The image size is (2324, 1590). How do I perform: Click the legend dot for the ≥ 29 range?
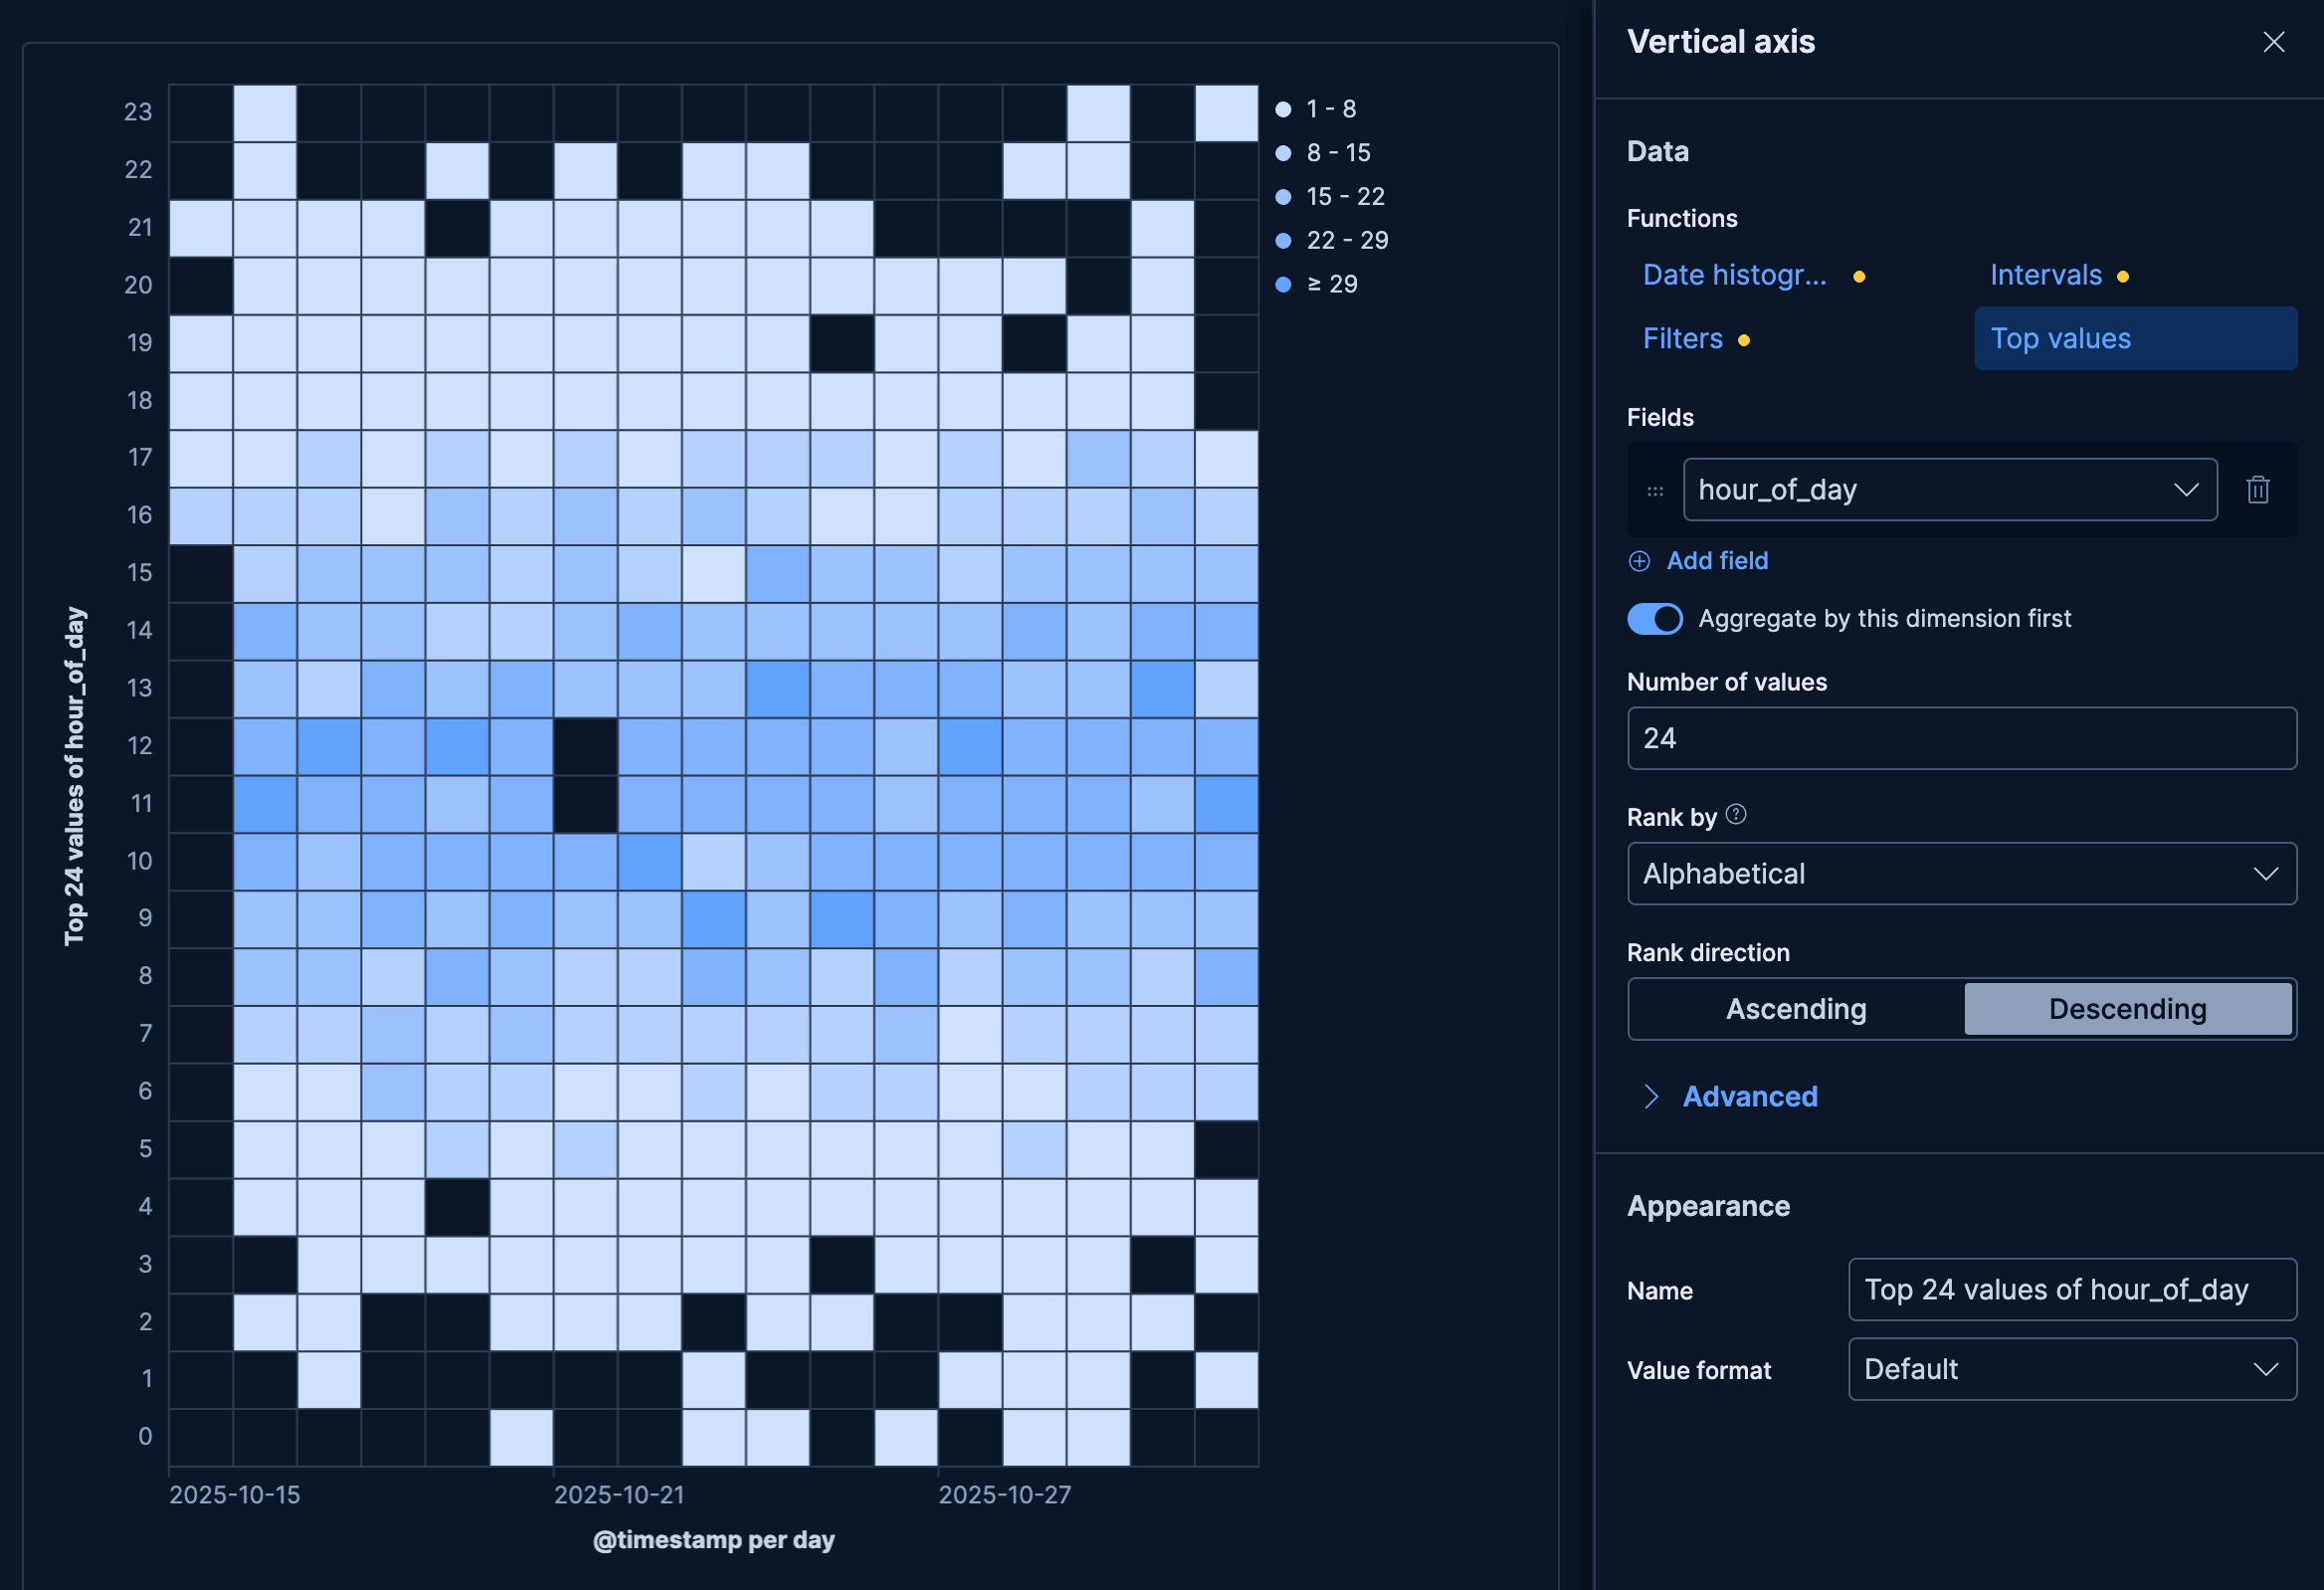pyautogui.click(x=1284, y=284)
